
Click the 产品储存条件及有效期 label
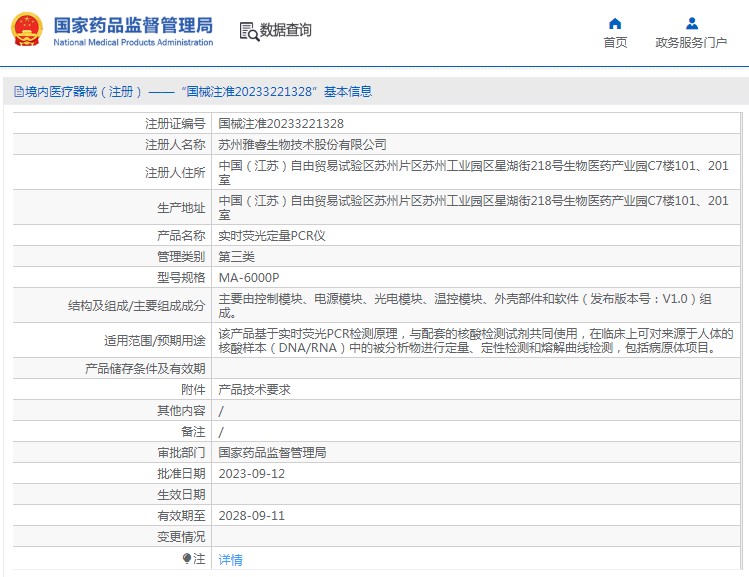[x=145, y=368]
